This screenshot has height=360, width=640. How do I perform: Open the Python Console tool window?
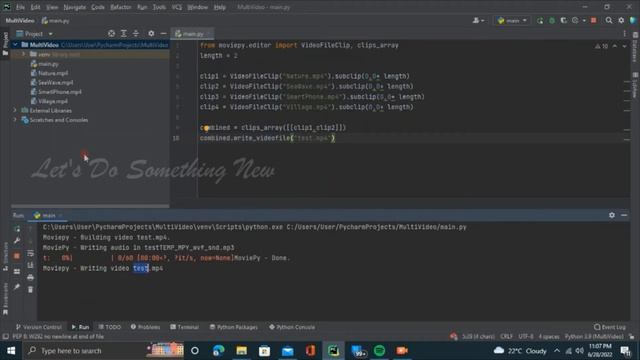click(292, 327)
